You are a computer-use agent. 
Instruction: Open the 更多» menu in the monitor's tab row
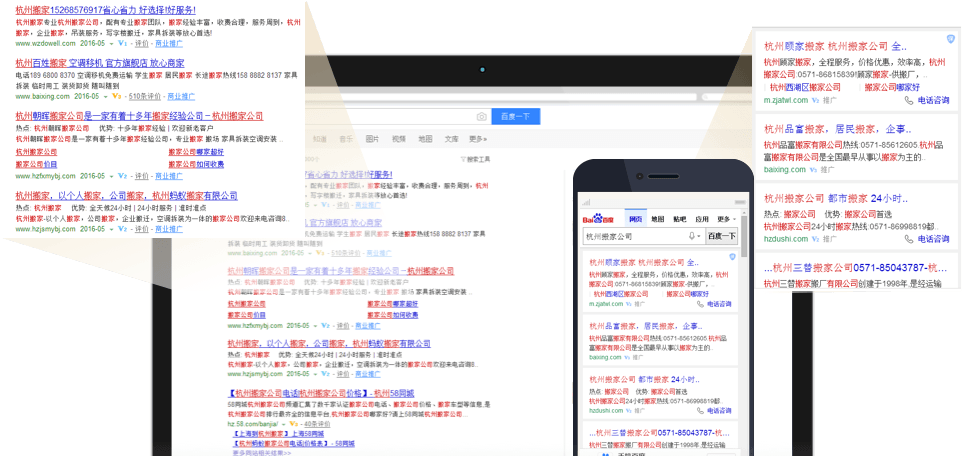click(x=477, y=140)
